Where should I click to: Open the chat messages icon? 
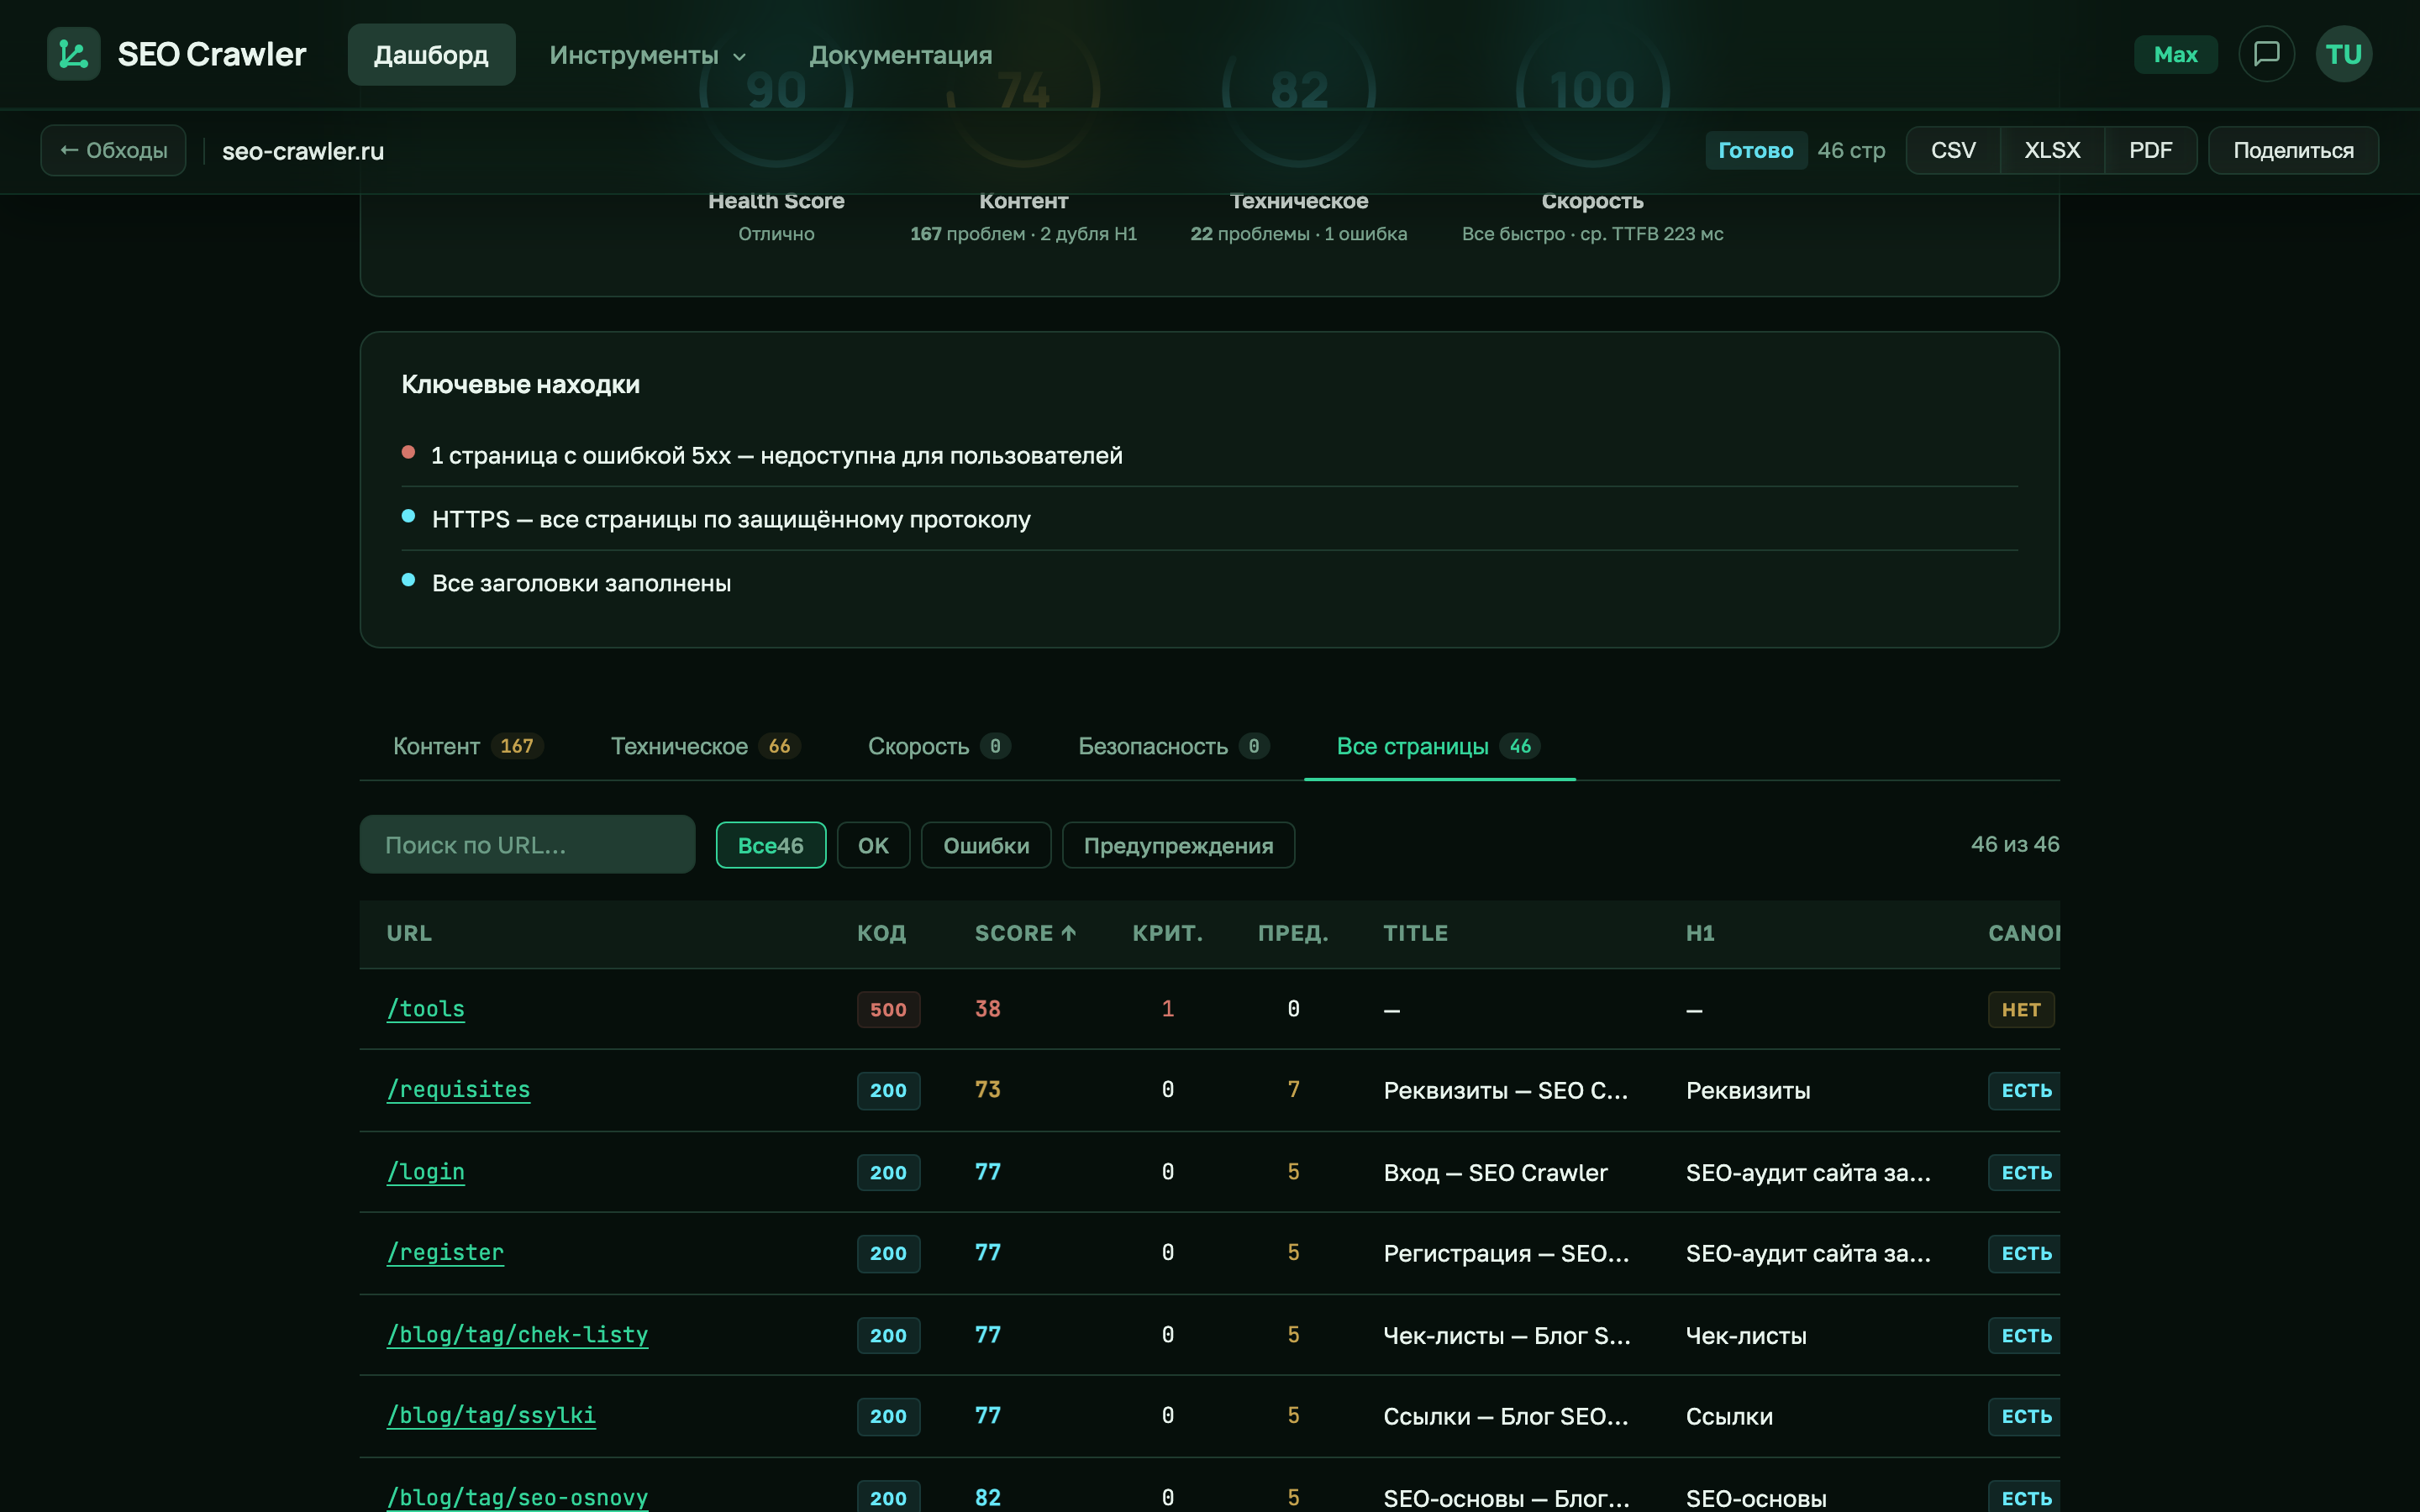point(2266,54)
